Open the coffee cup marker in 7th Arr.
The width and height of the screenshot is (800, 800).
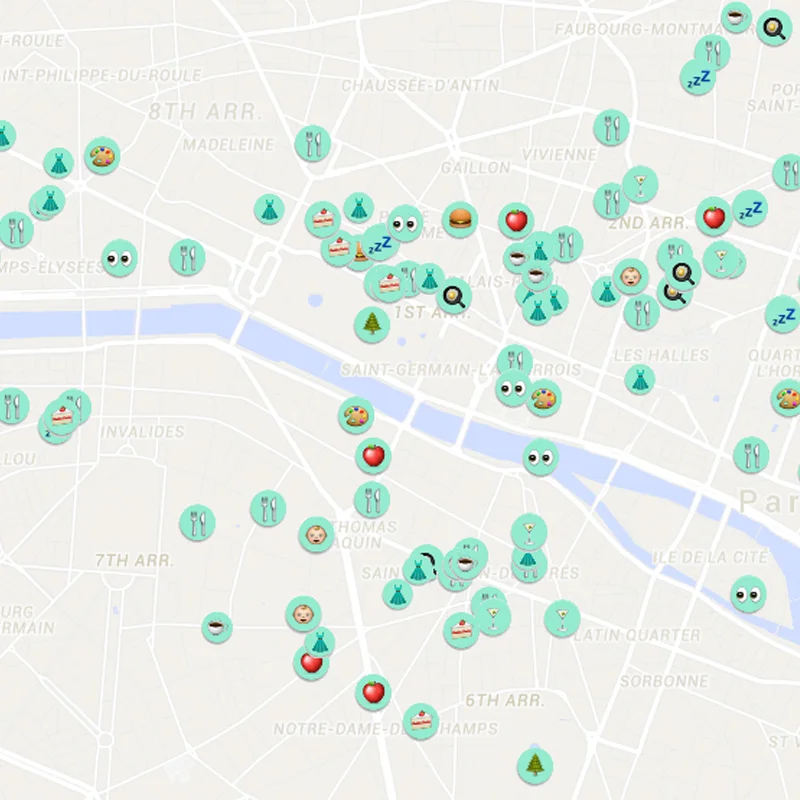tap(217, 627)
